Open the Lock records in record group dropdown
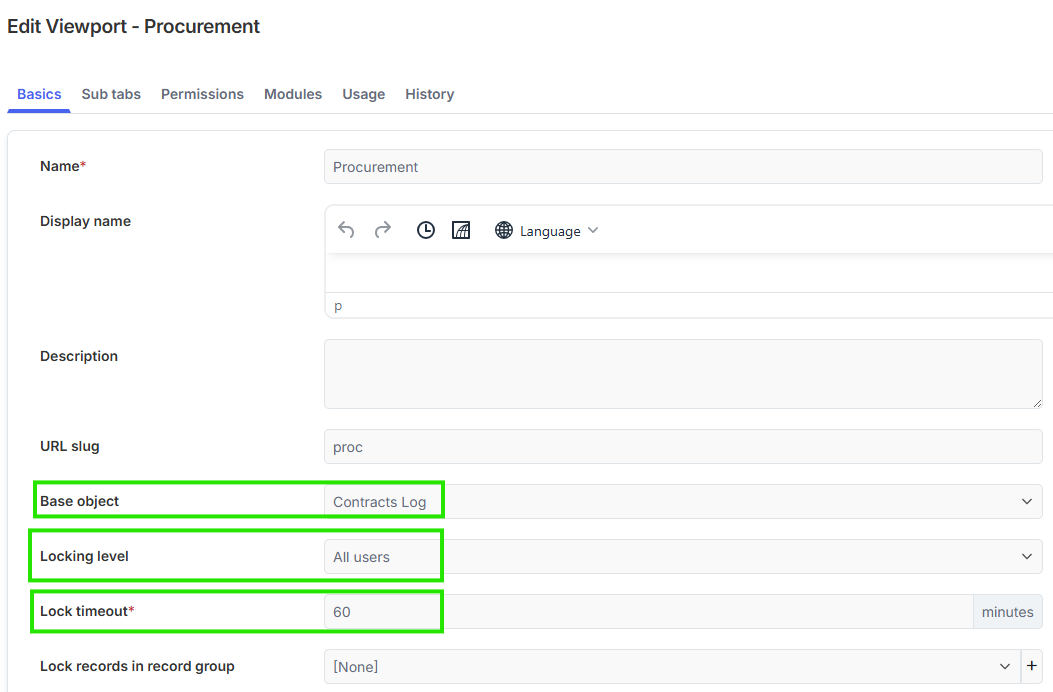The height and width of the screenshot is (692, 1053). point(672,666)
